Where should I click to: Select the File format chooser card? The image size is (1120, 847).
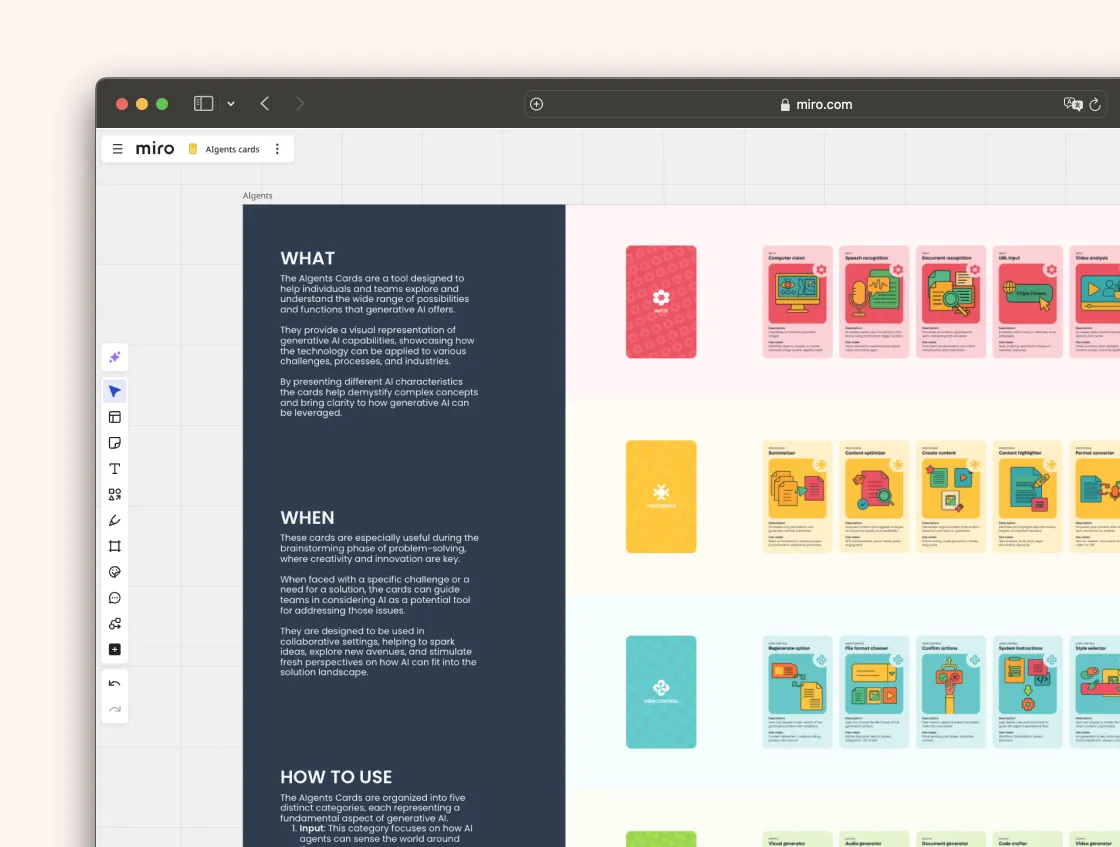click(x=874, y=692)
